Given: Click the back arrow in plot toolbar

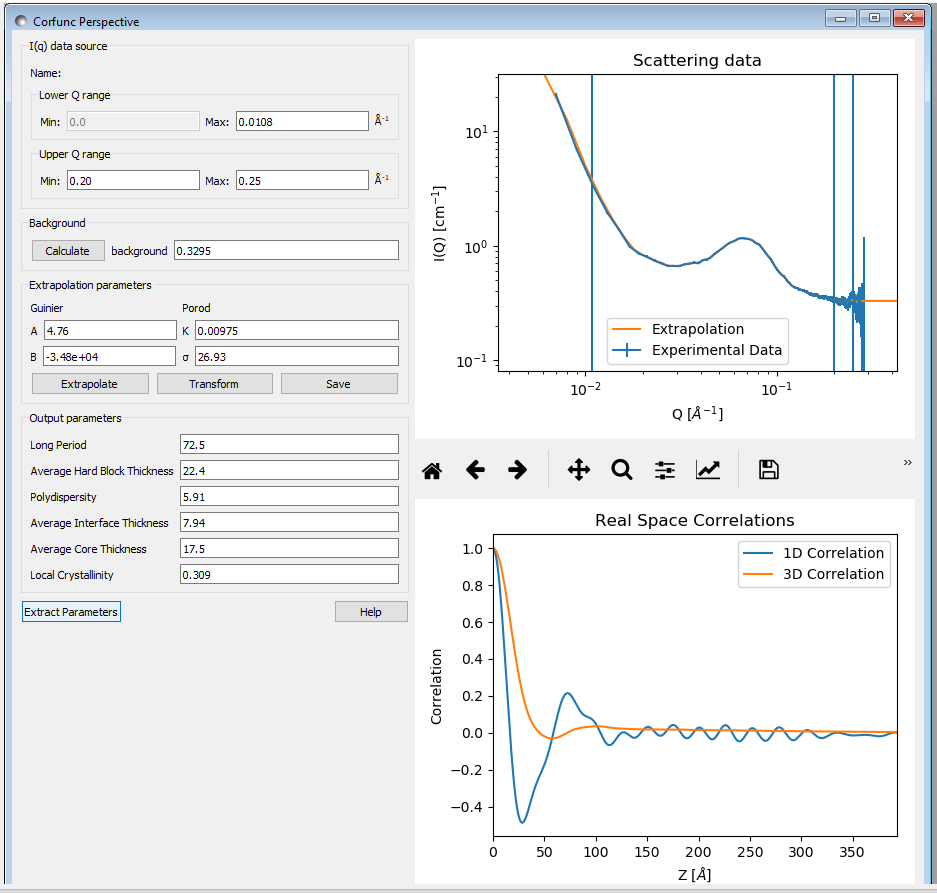Looking at the screenshot, I should [475, 470].
